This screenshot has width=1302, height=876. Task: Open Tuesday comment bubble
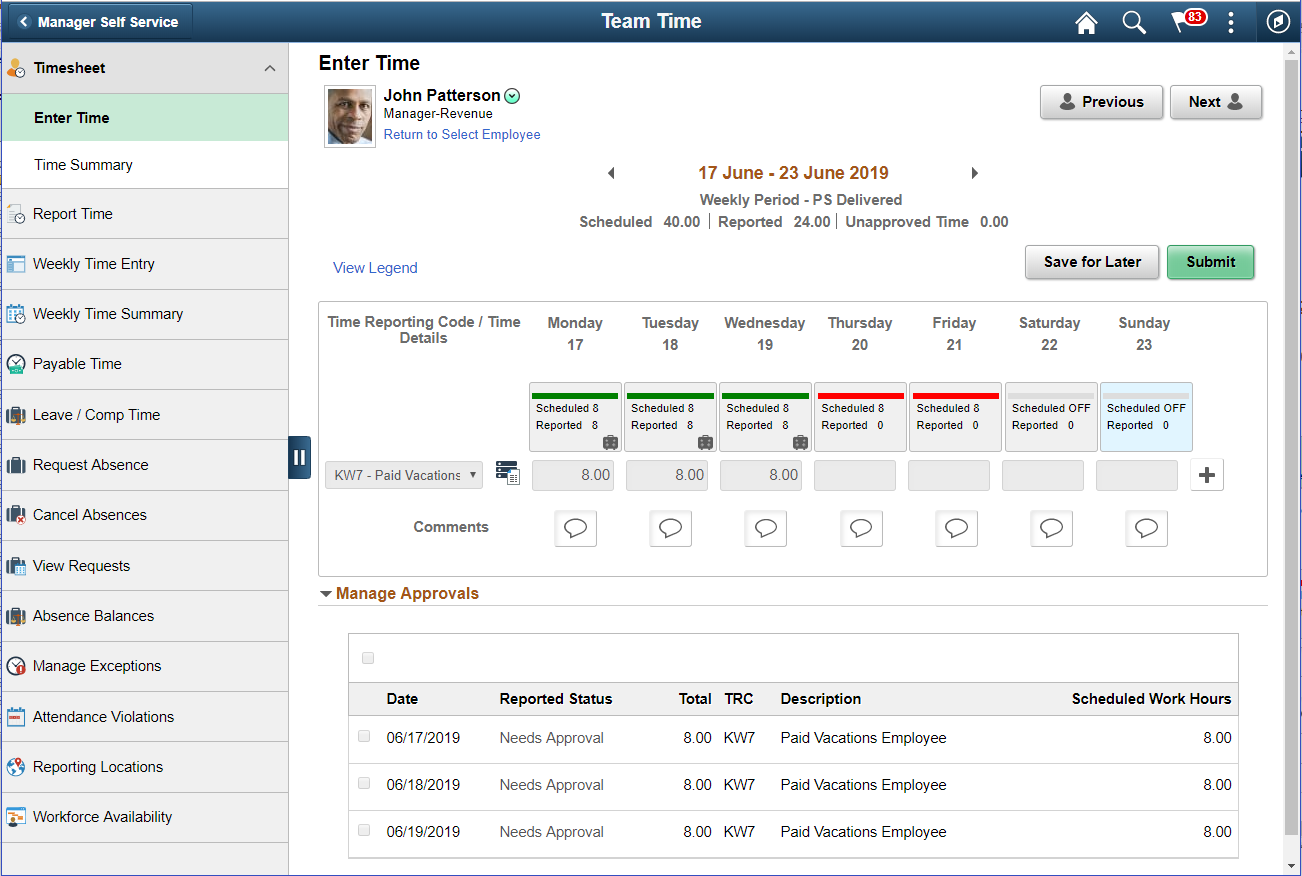(x=670, y=528)
